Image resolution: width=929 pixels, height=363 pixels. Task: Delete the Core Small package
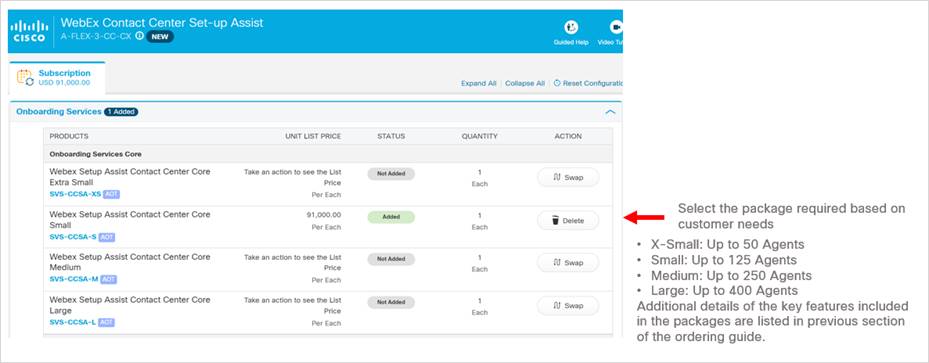[568, 220]
